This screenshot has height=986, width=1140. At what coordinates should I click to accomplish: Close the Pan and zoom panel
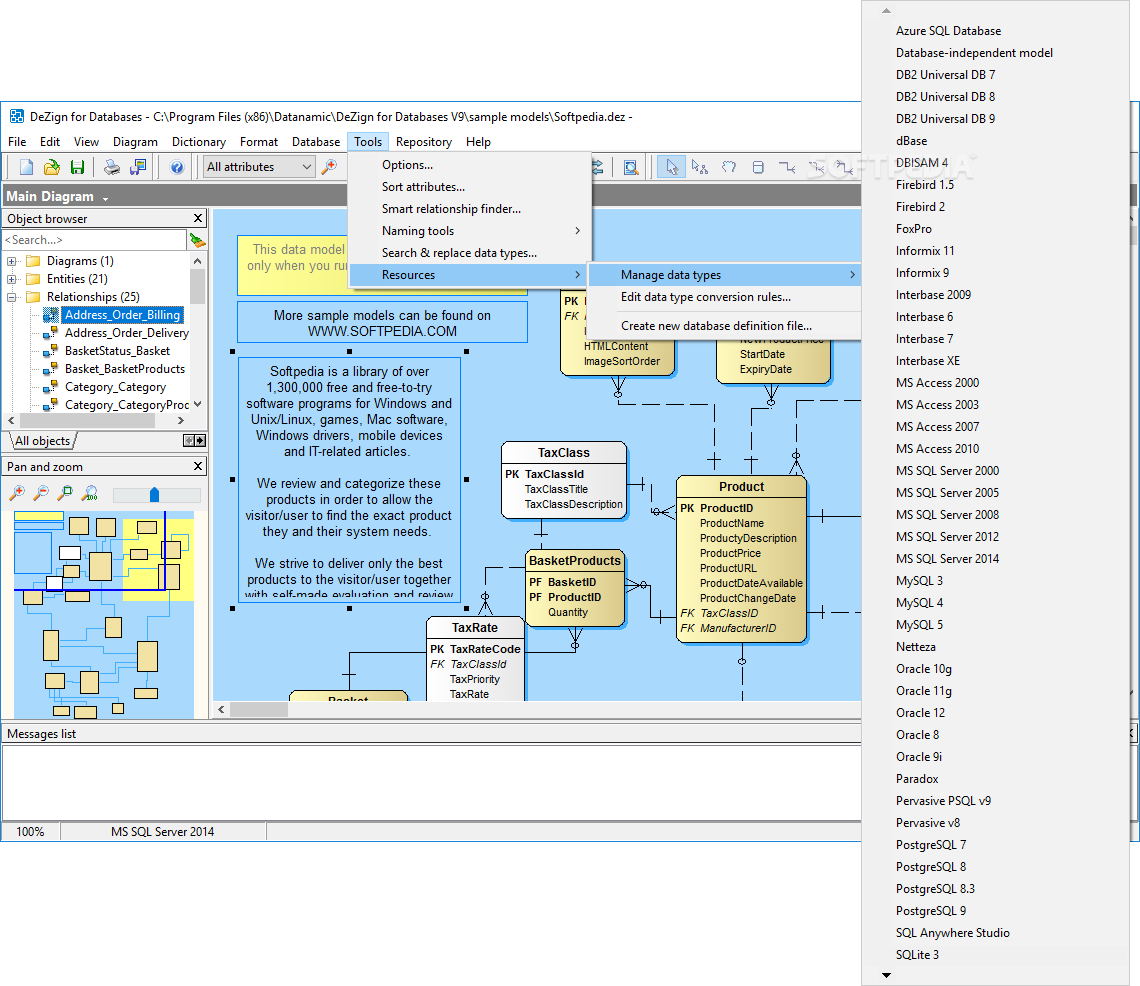point(198,466)
